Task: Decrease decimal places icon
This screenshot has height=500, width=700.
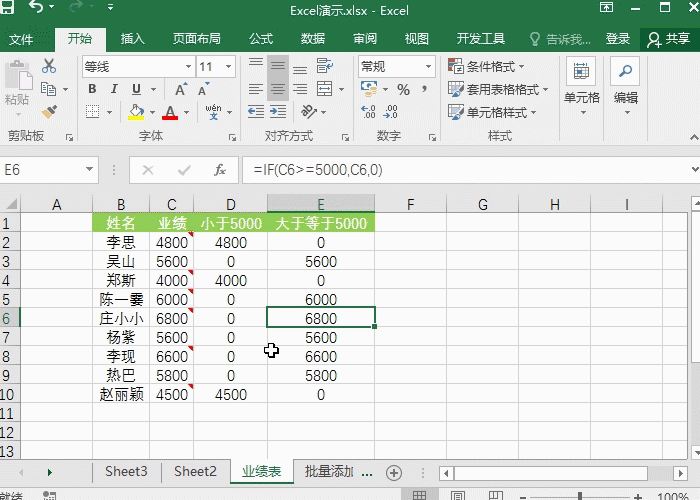Action: click(x=391, y=112)
